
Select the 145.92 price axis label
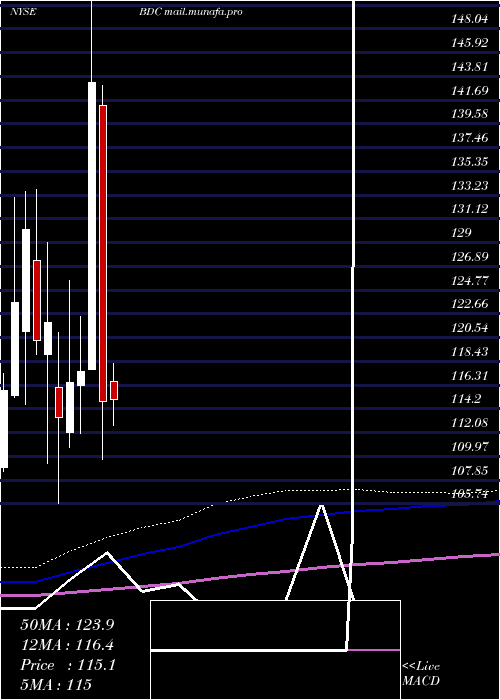click(x=469, y=43)
